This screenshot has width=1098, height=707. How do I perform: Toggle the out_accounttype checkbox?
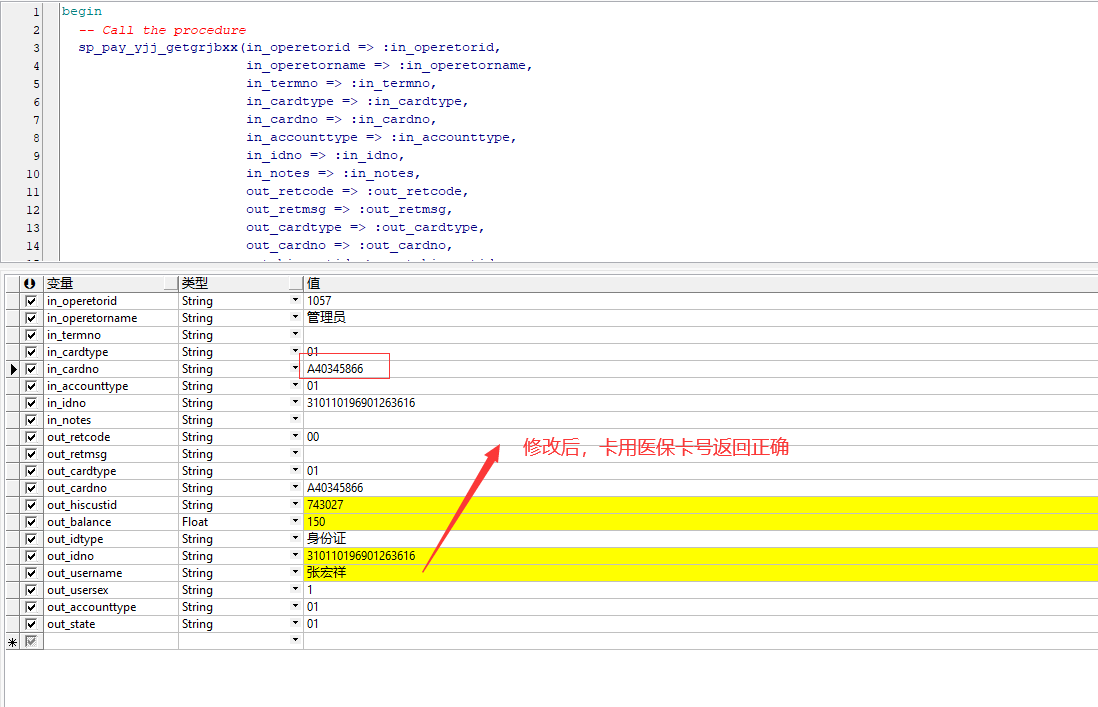(31, 607)
